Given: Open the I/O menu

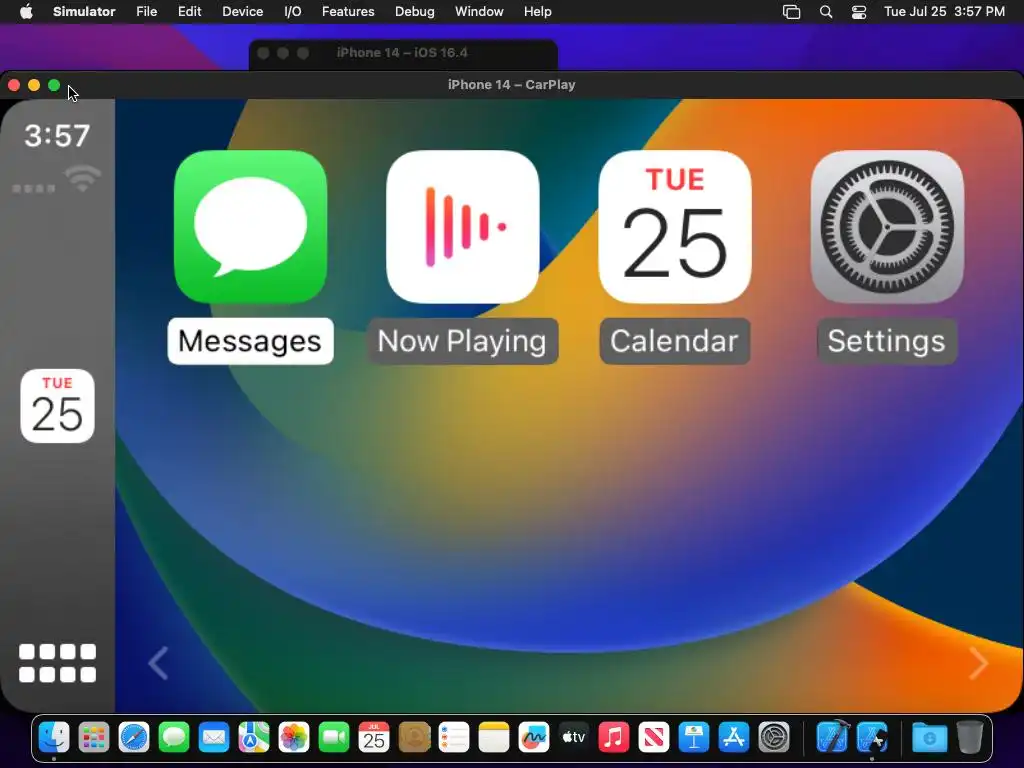Looking at the screenshot, I should coord(293,12).
